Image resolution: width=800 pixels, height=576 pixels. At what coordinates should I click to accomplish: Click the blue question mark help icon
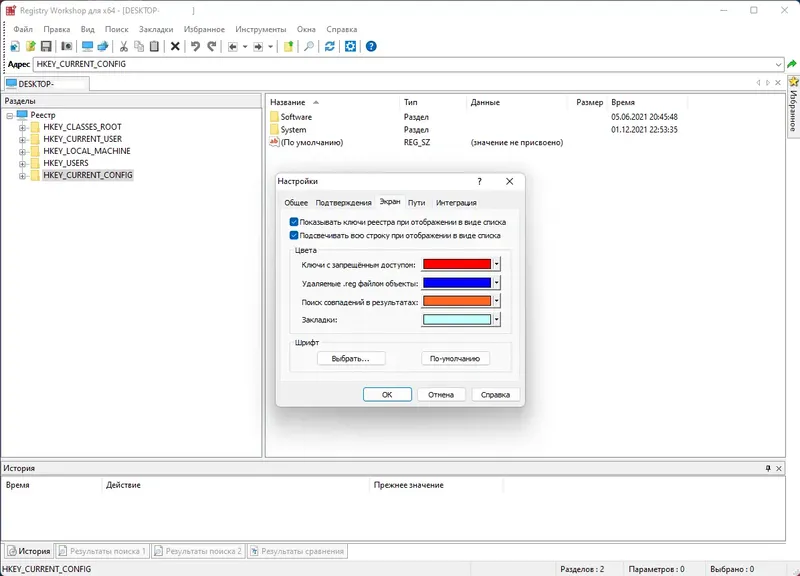(371, 46)
